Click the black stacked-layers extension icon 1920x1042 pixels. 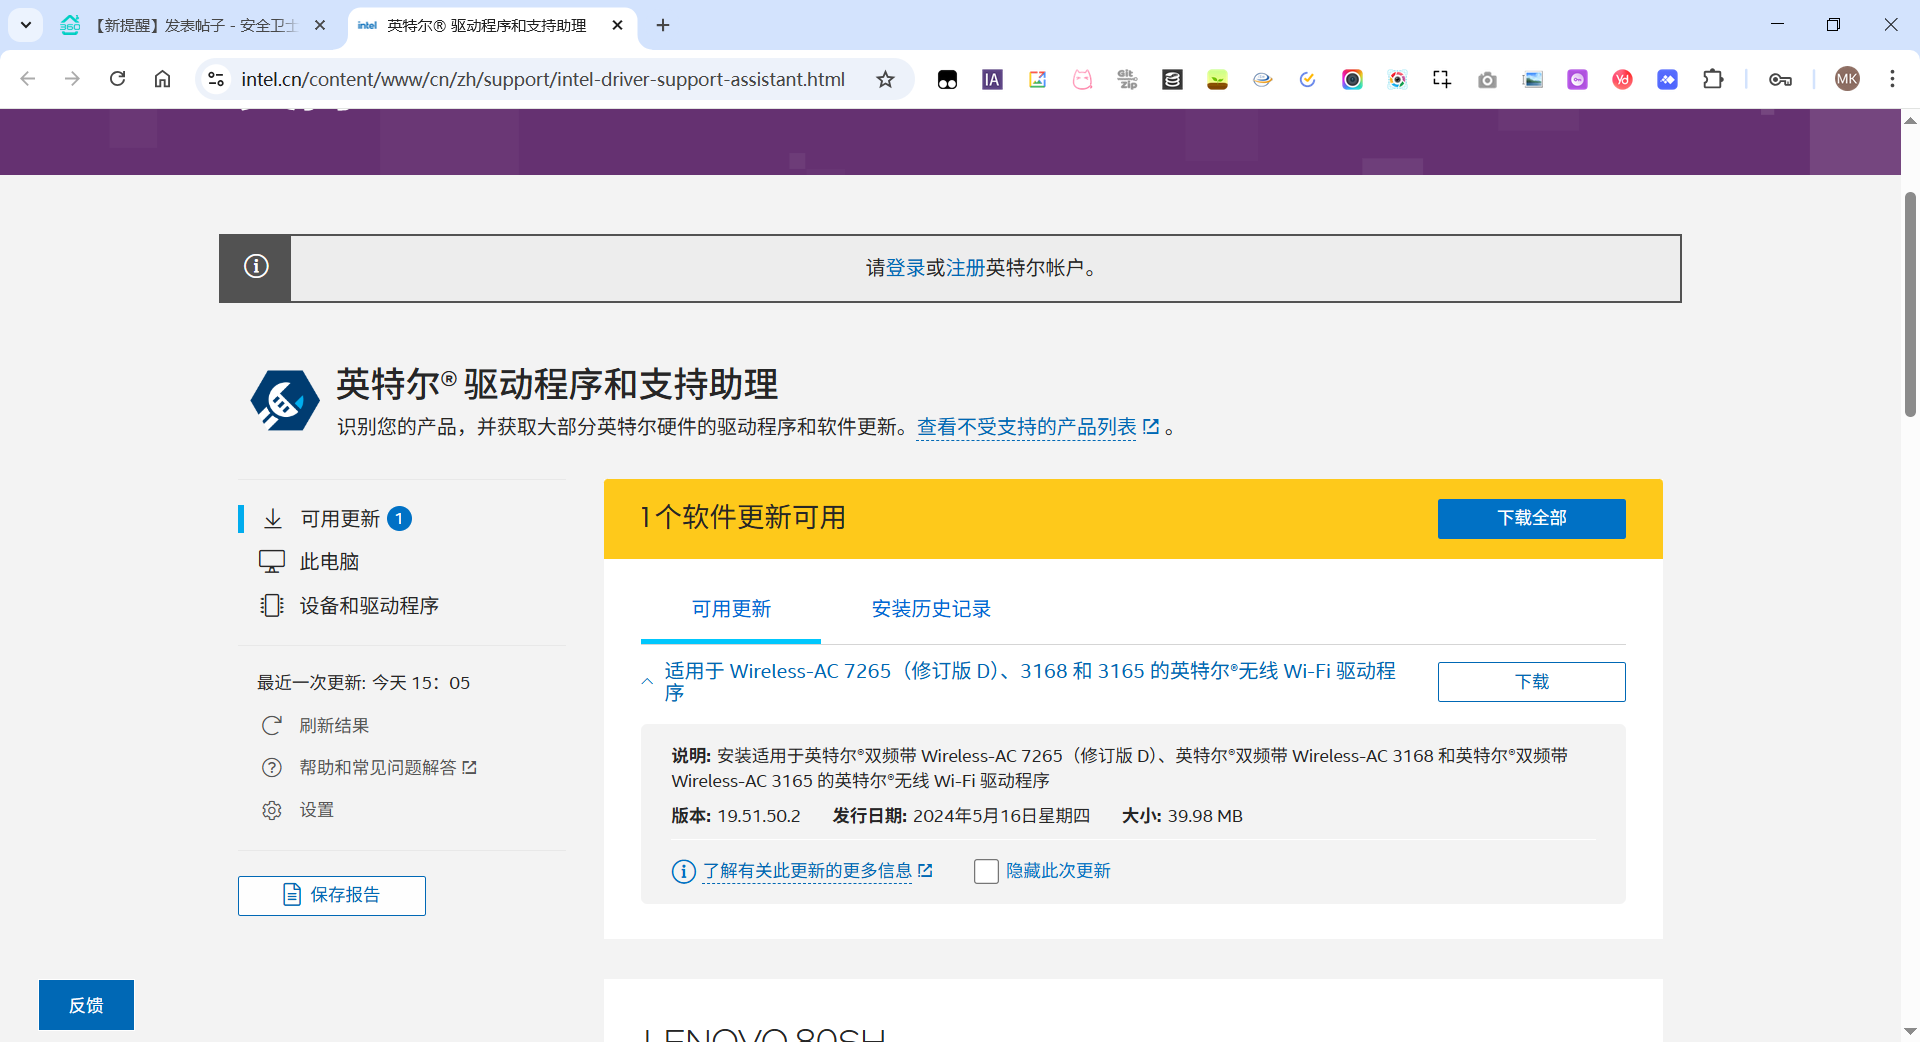1172,80
